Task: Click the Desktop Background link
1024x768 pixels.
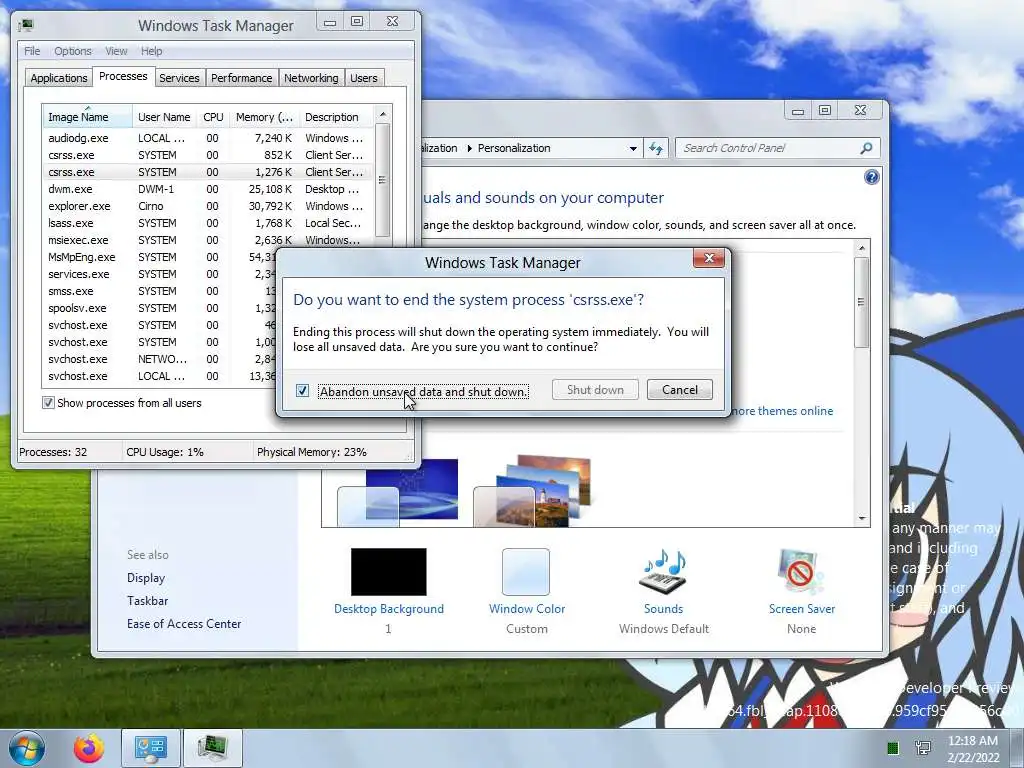Action: 389,609
